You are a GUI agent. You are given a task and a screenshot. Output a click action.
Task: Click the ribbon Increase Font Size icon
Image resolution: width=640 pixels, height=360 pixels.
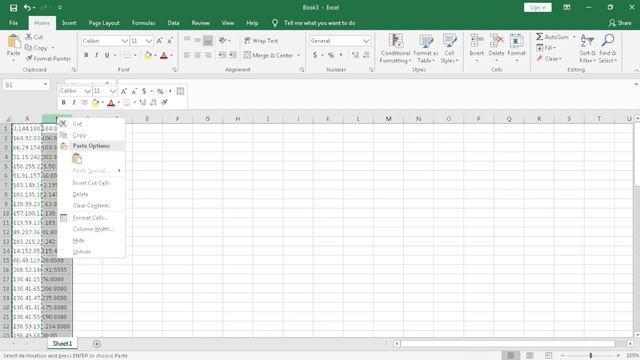(x=160, y=40)
